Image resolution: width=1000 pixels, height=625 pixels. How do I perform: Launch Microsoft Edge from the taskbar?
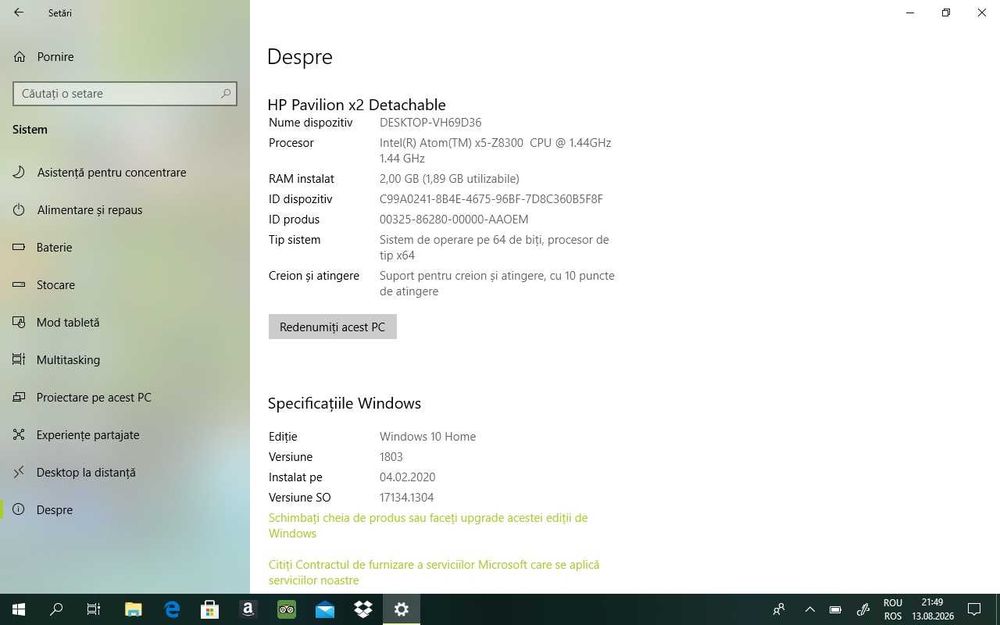(x=172, y=610)
